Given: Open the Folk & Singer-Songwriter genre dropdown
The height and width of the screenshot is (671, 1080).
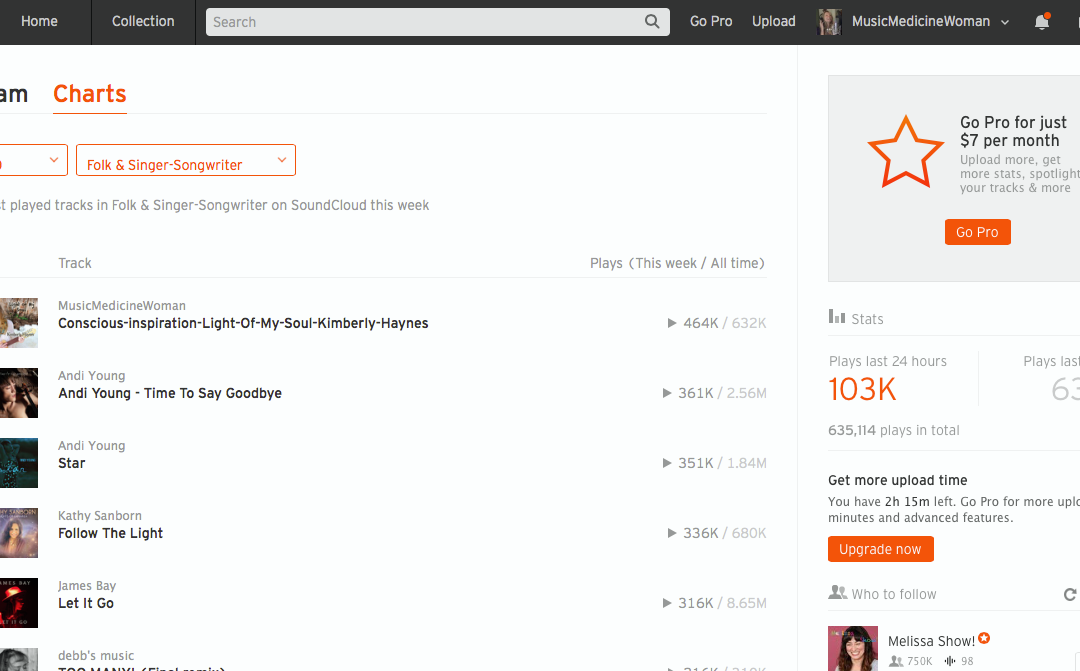Looking at the screenshot, I should pos(186,161).
